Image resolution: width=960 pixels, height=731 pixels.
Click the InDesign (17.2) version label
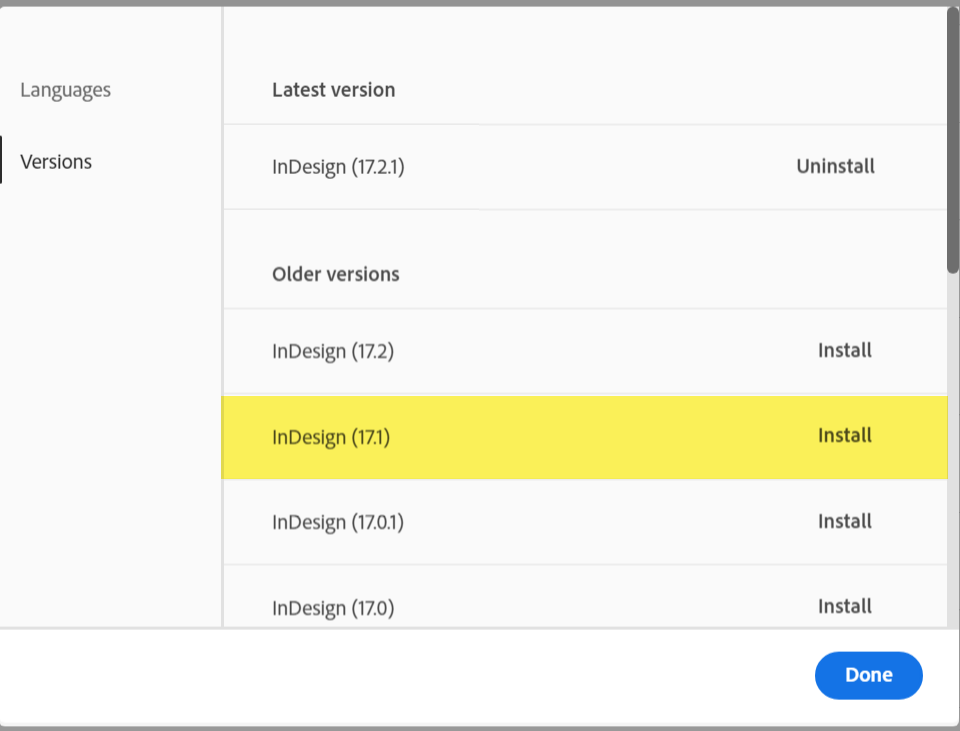point(333,351)
